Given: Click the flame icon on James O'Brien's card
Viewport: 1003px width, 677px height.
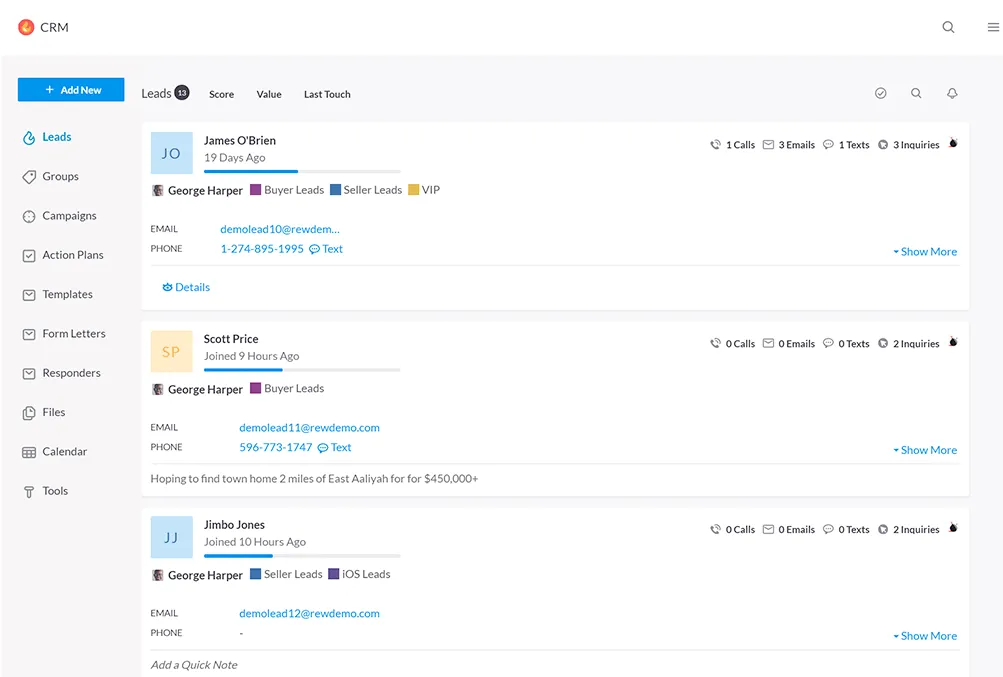Looking at the screenshot, I should [953, 143].
